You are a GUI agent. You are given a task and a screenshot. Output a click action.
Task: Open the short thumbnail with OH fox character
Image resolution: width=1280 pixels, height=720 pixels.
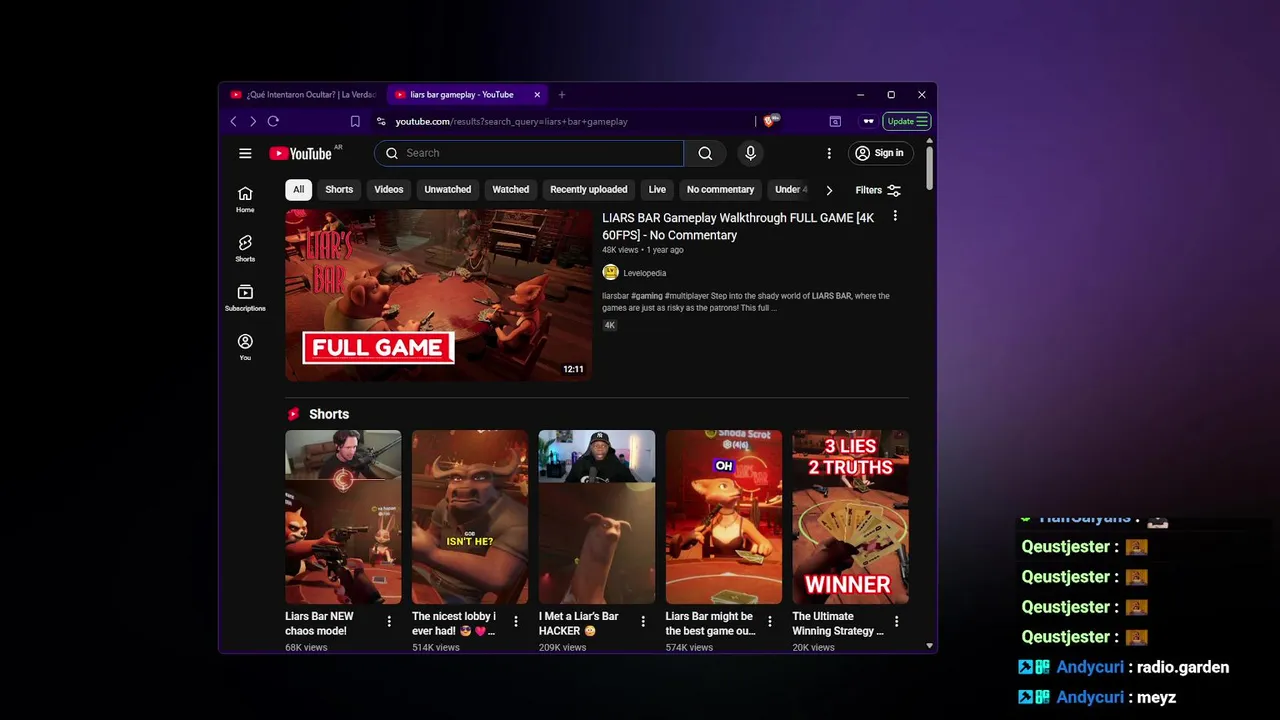[x=724, y=517]
